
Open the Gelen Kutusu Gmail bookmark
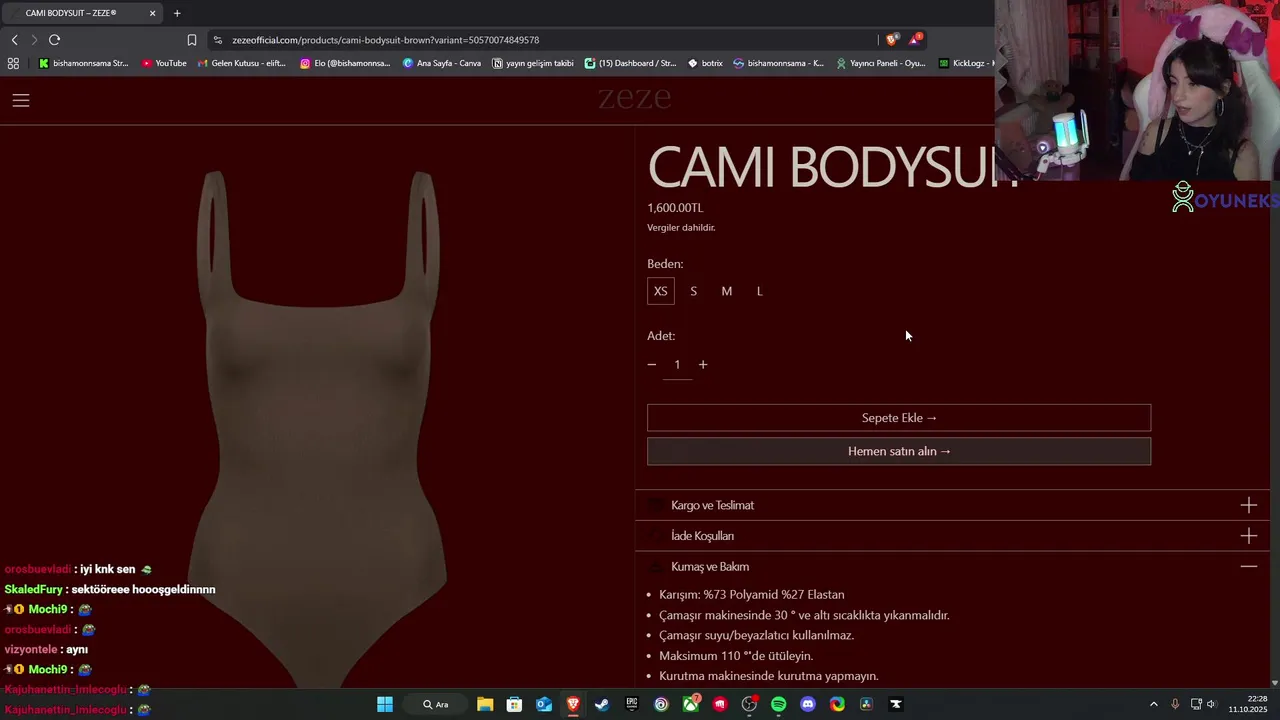[x=242, y=63]
